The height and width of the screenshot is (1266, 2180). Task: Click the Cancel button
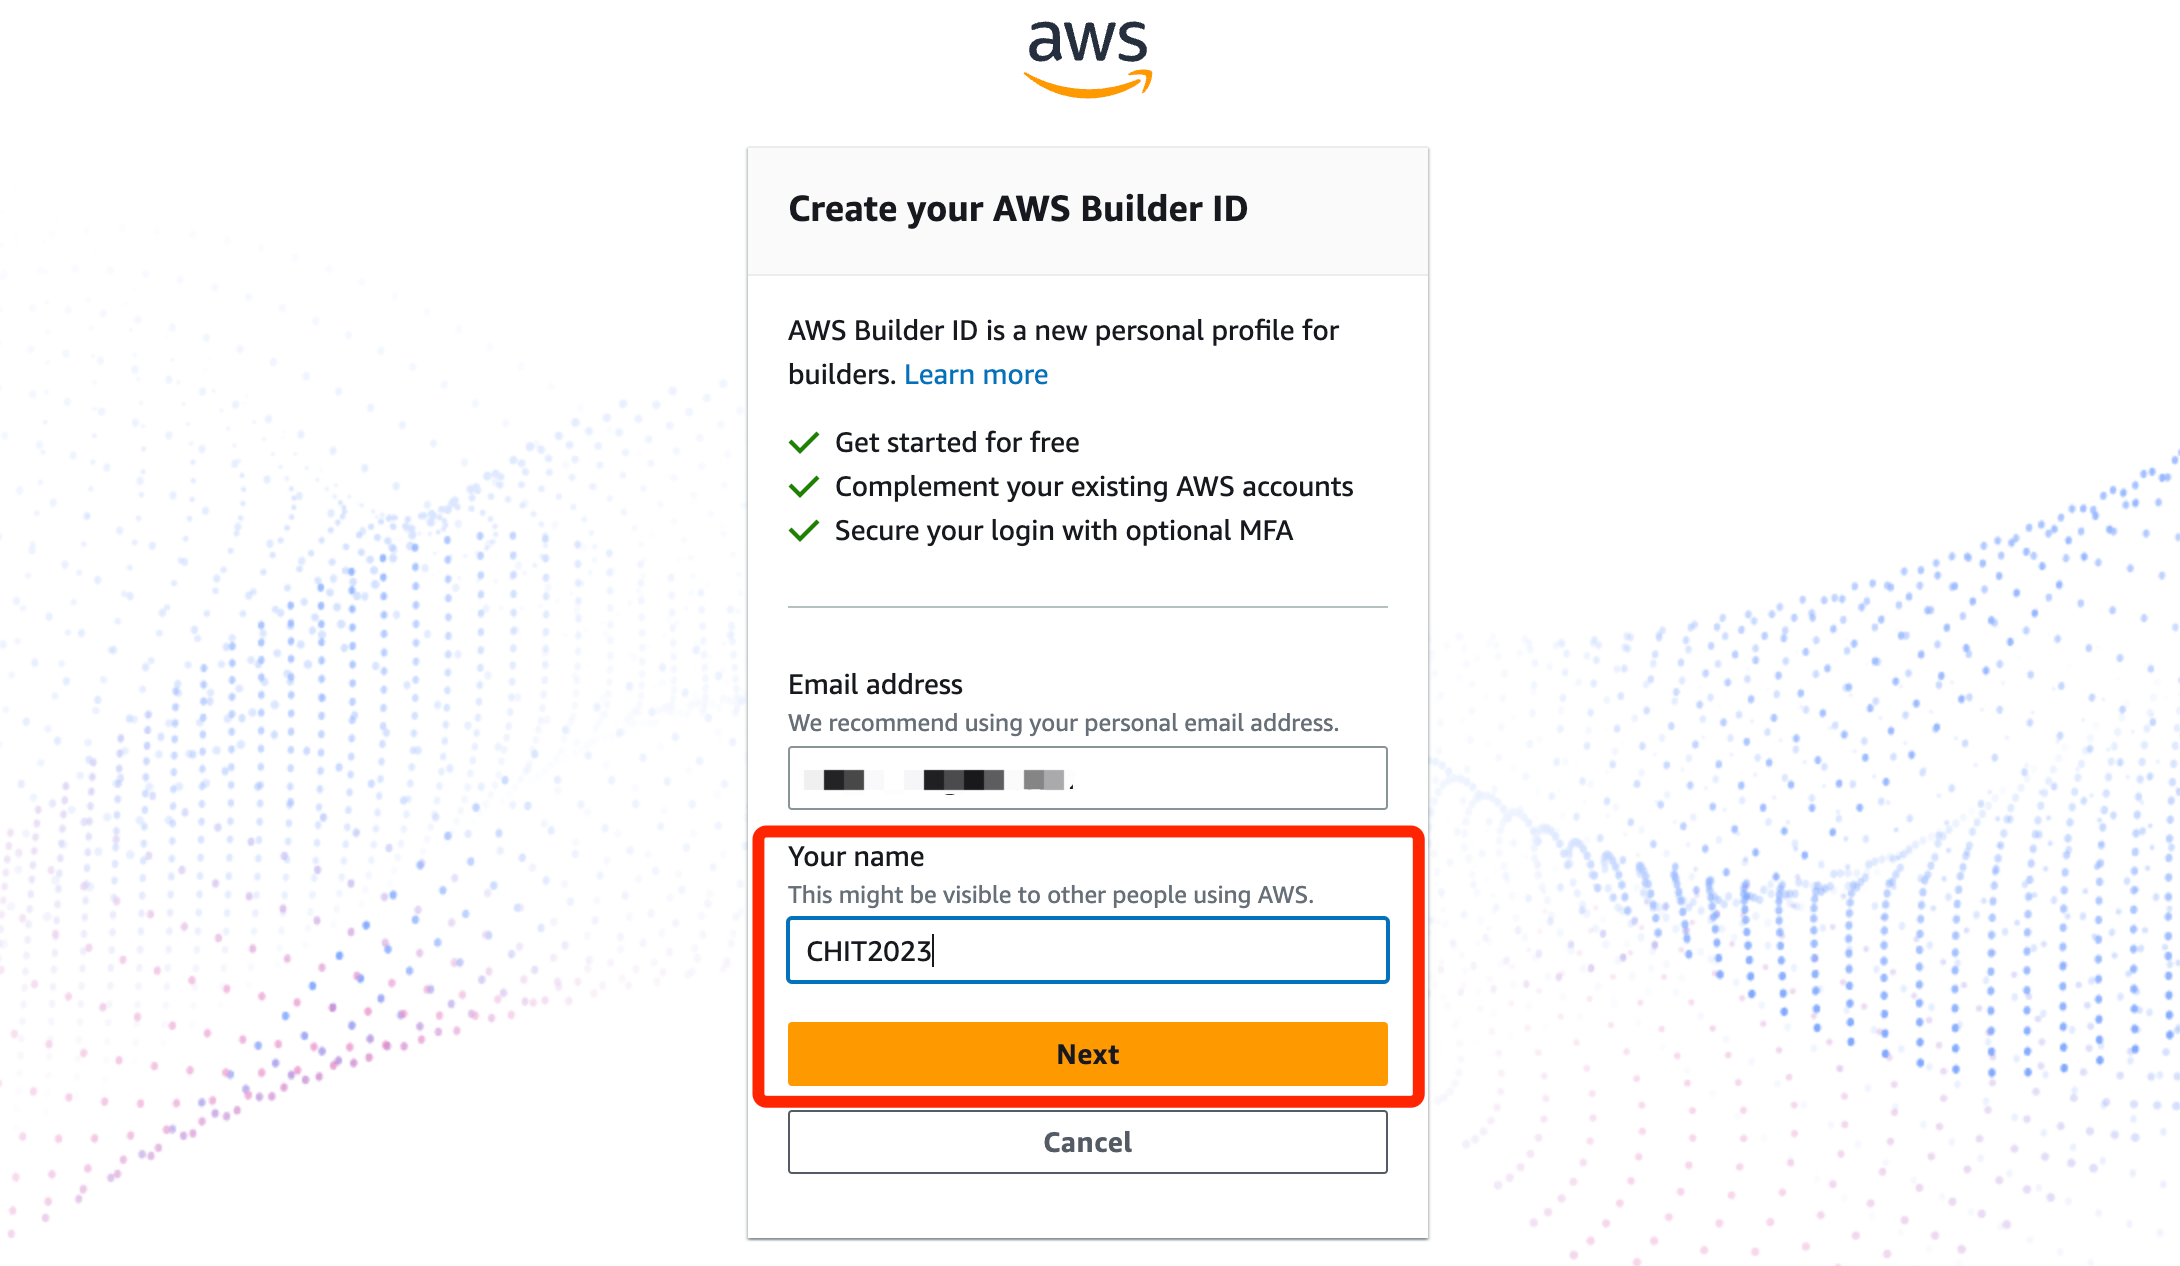1088,1142
